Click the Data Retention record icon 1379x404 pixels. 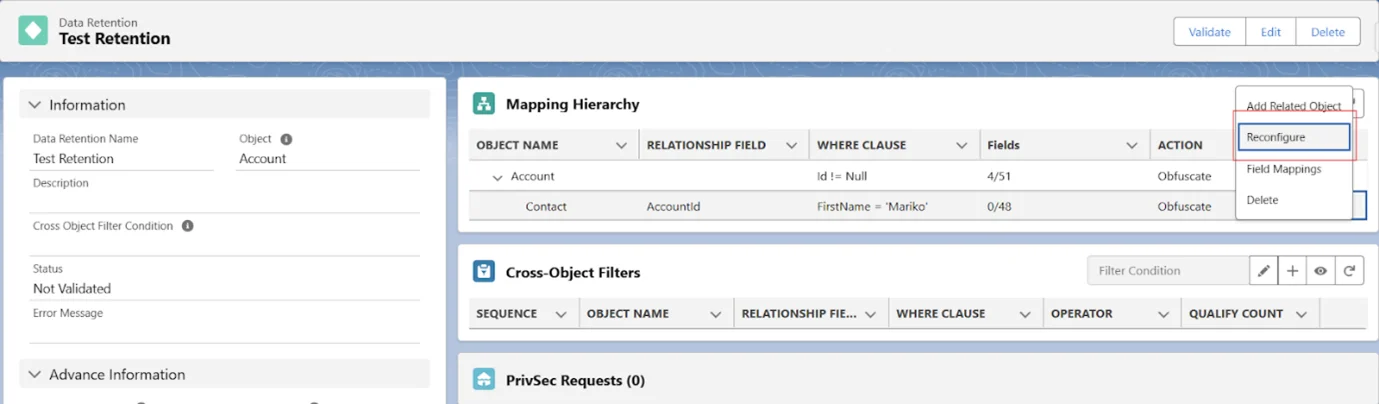(x=33, y=30)
